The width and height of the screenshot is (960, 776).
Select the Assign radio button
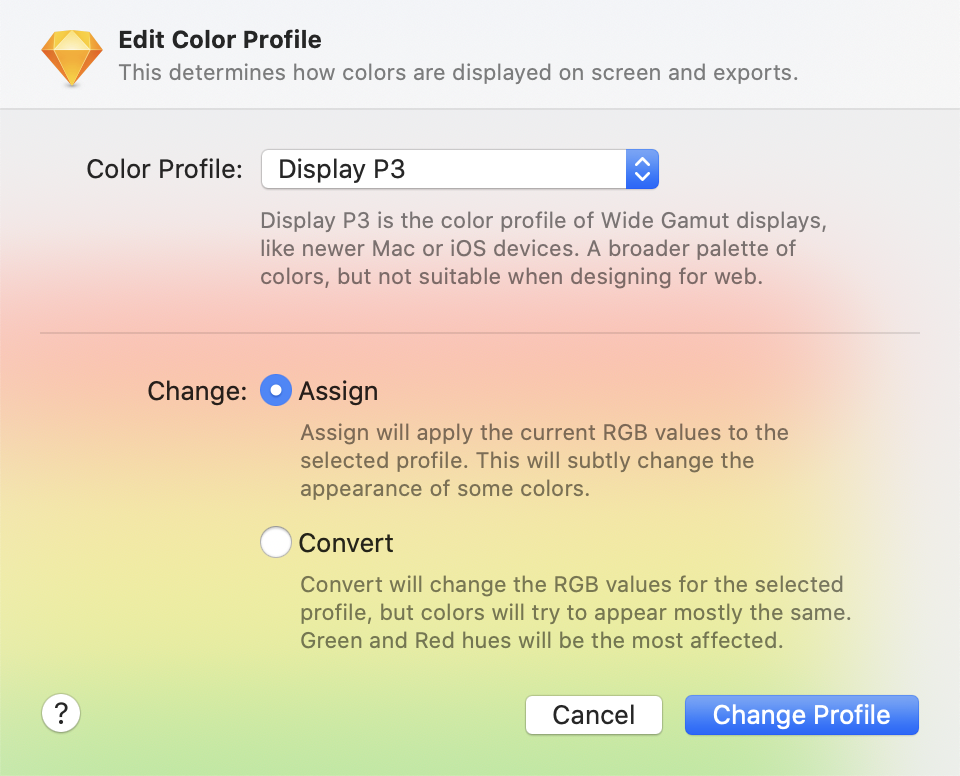click(x=276, y=390)
